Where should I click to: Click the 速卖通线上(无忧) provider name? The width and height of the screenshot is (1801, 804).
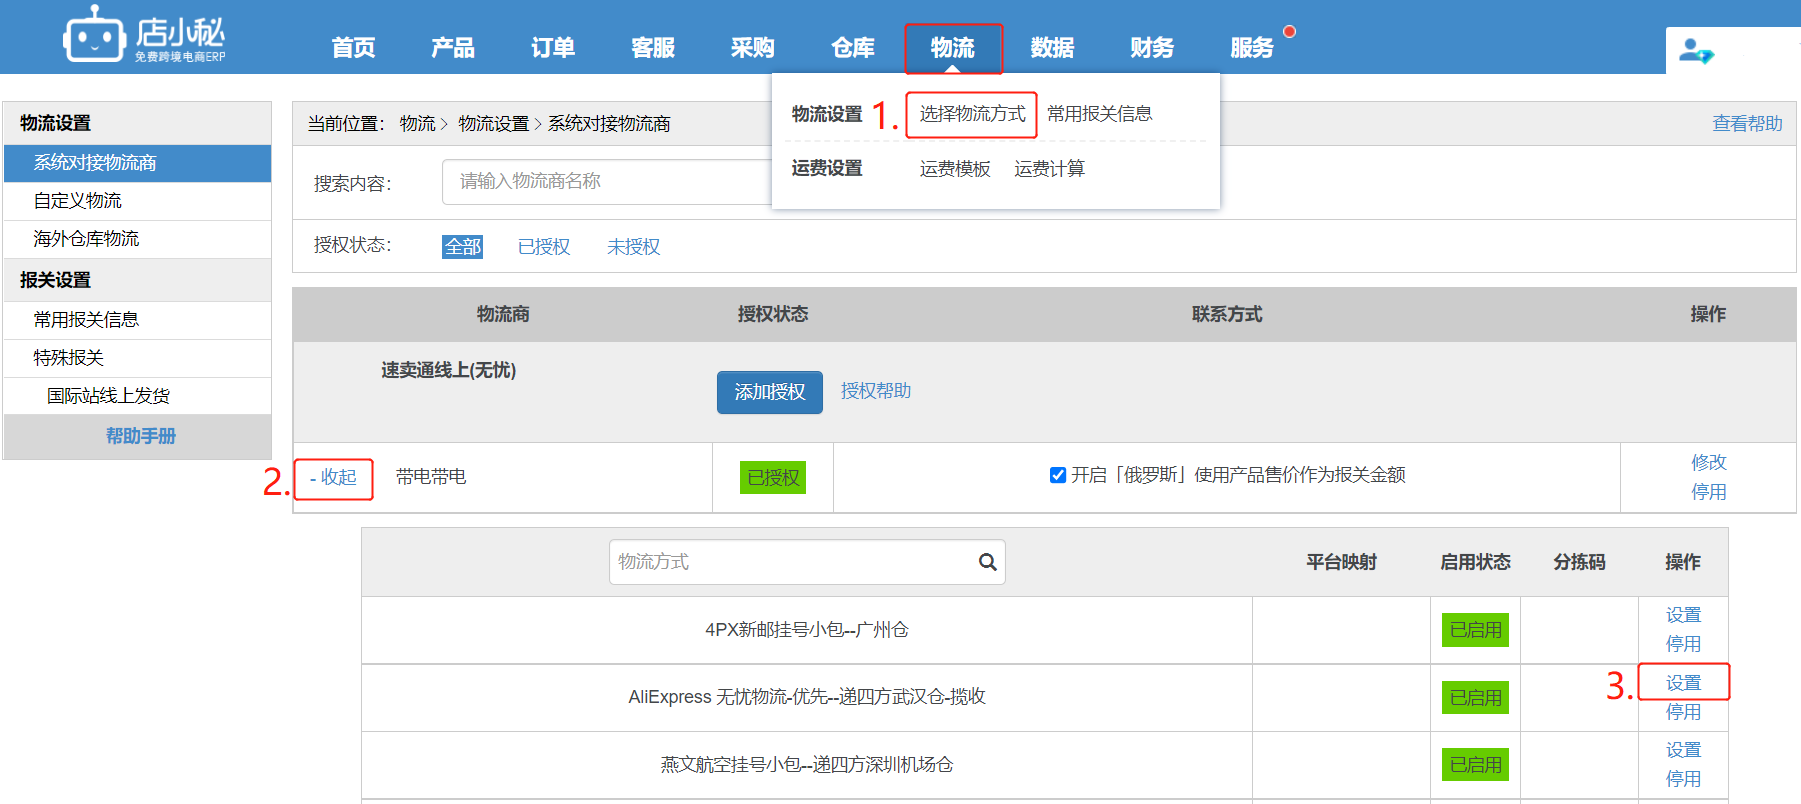(448, 371)
